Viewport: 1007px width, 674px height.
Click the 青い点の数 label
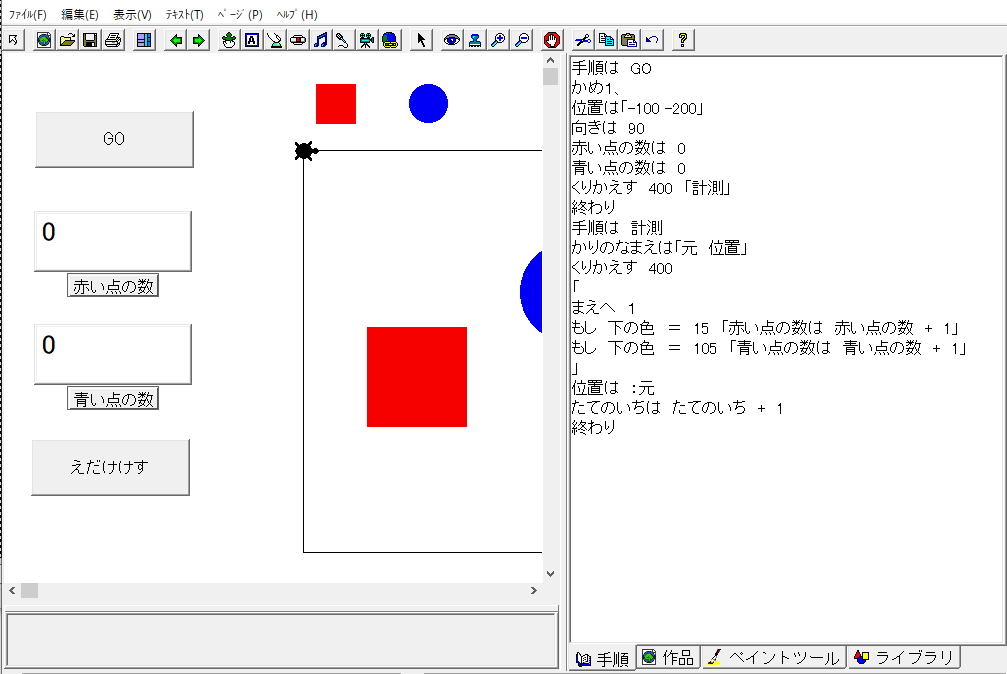tap(113, 399)
